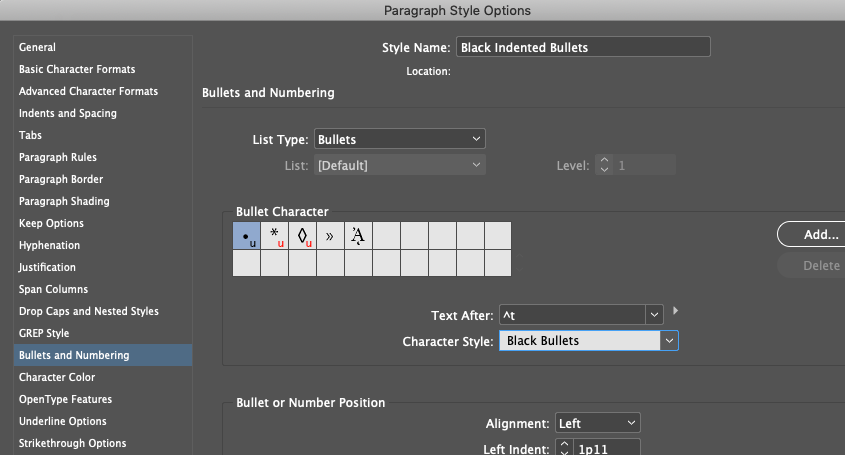Open the List Type dropdown
This screenshot has height=455, width=845.
399,139
